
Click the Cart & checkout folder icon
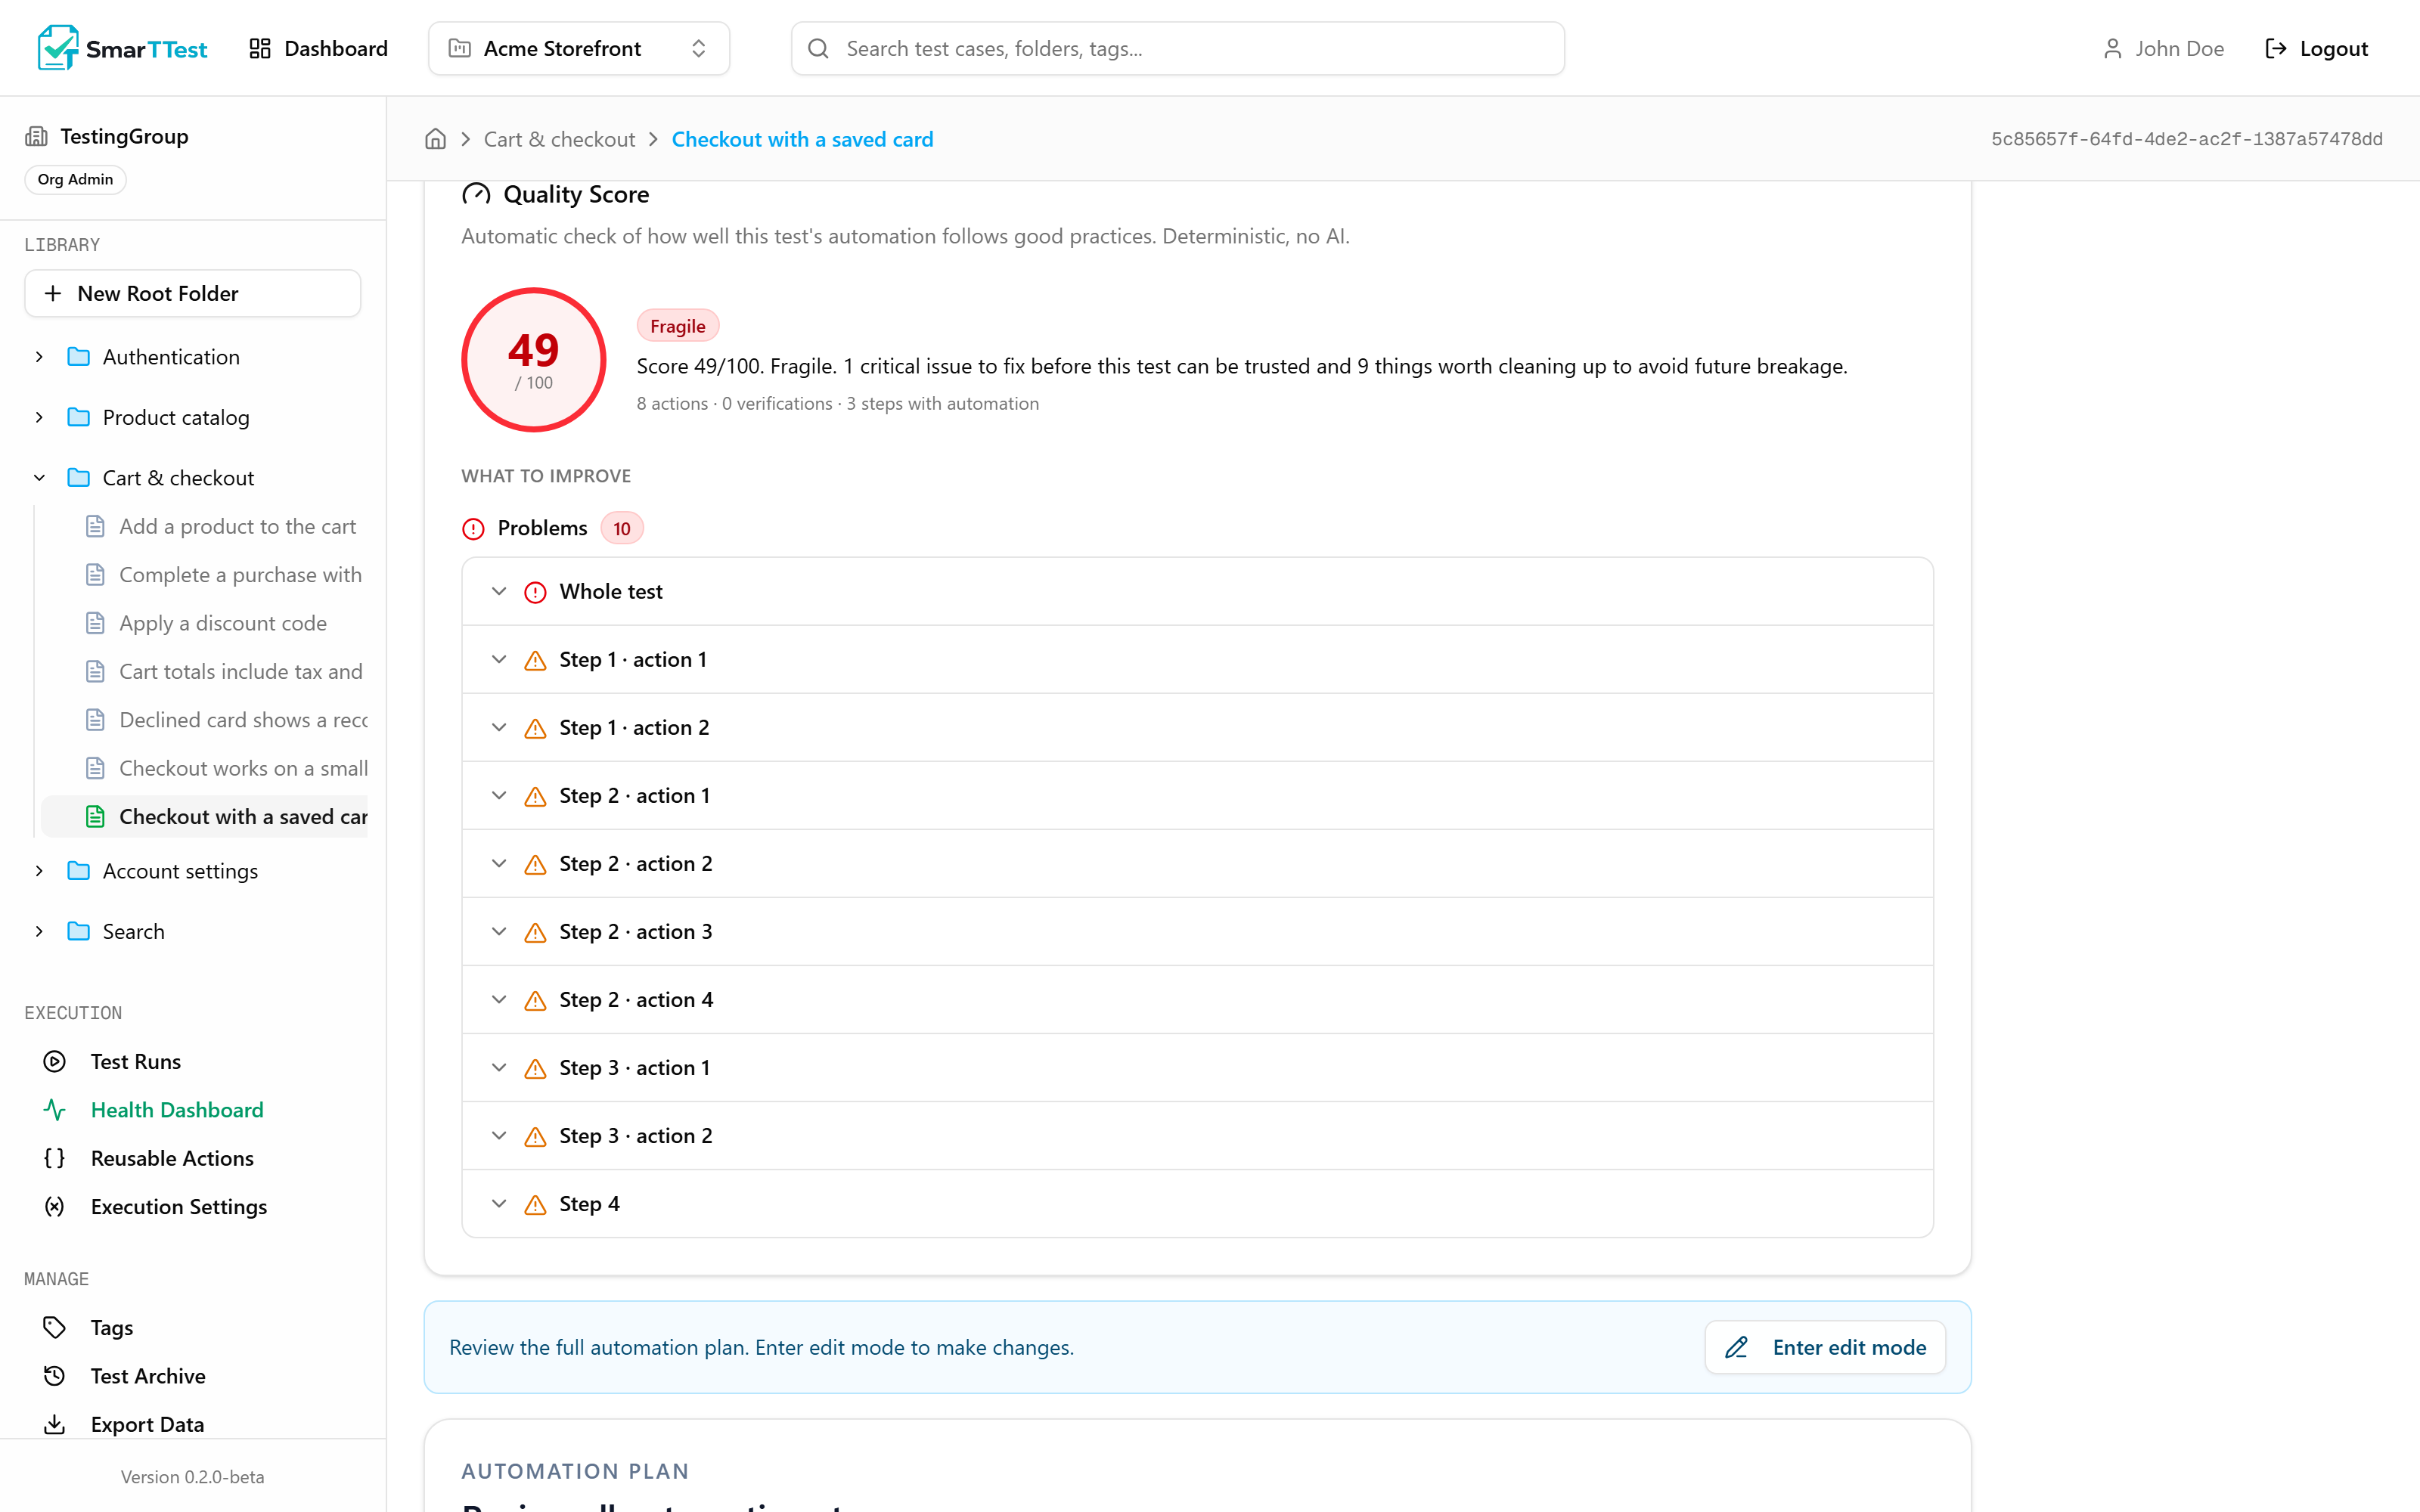click(x=78, y=478)
